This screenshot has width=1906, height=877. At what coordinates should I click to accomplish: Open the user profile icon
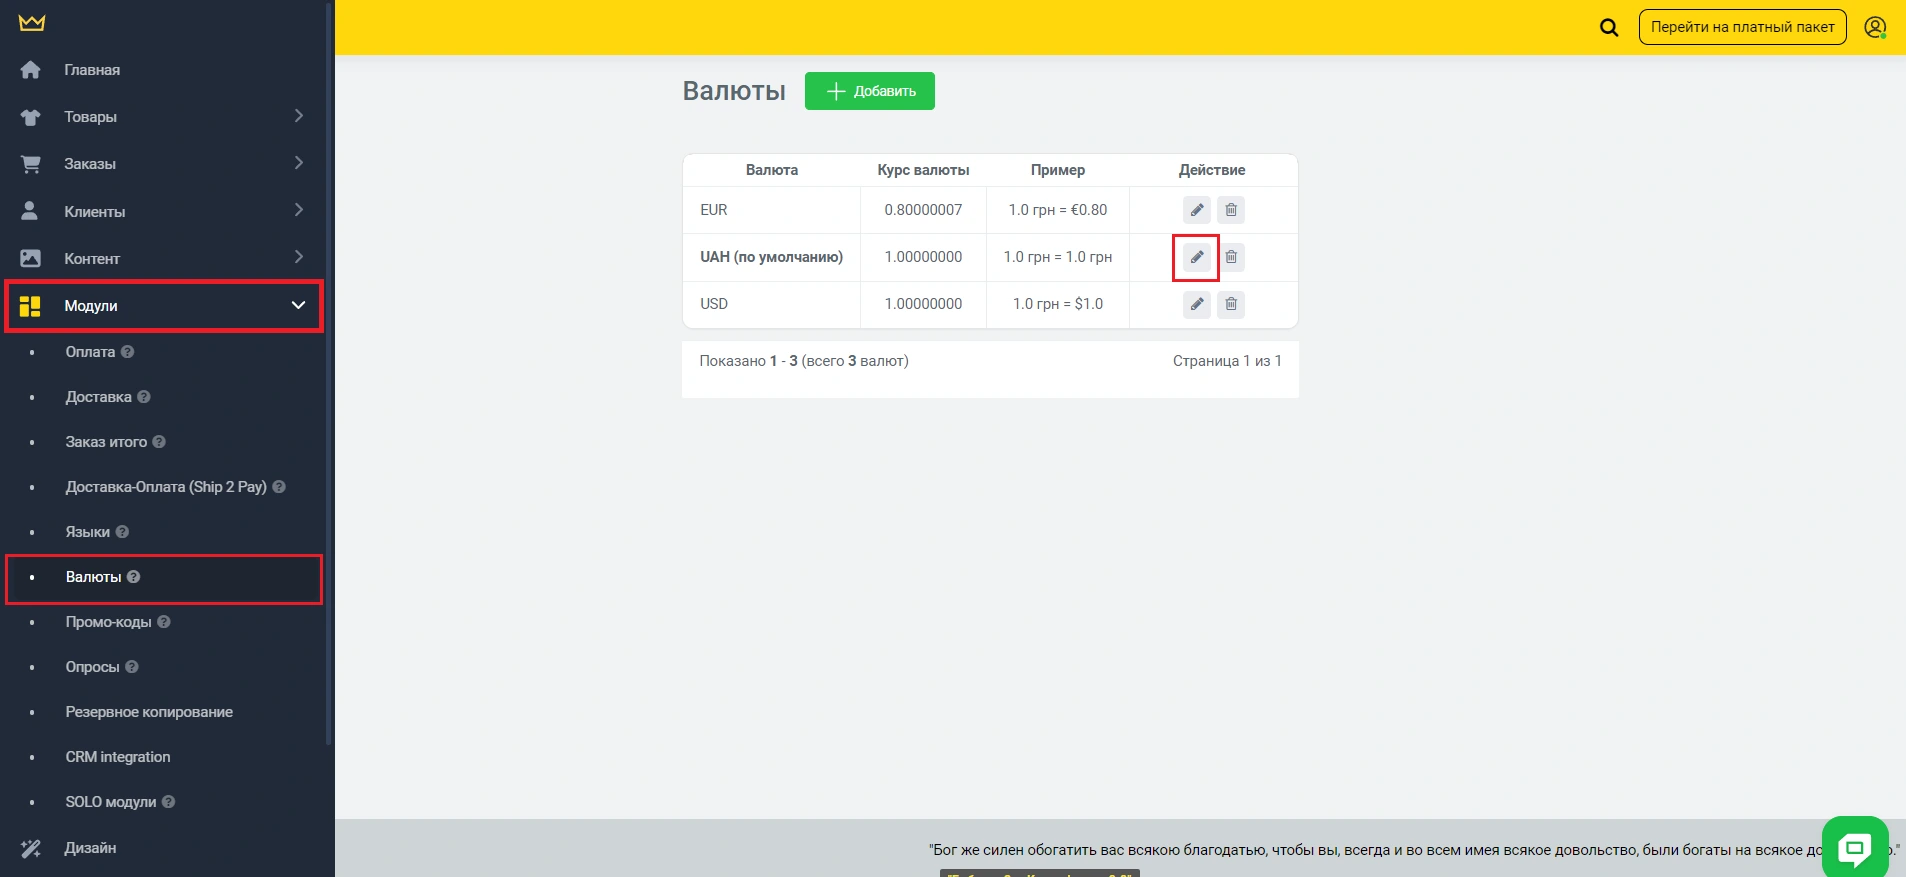tap(1875, 28)
